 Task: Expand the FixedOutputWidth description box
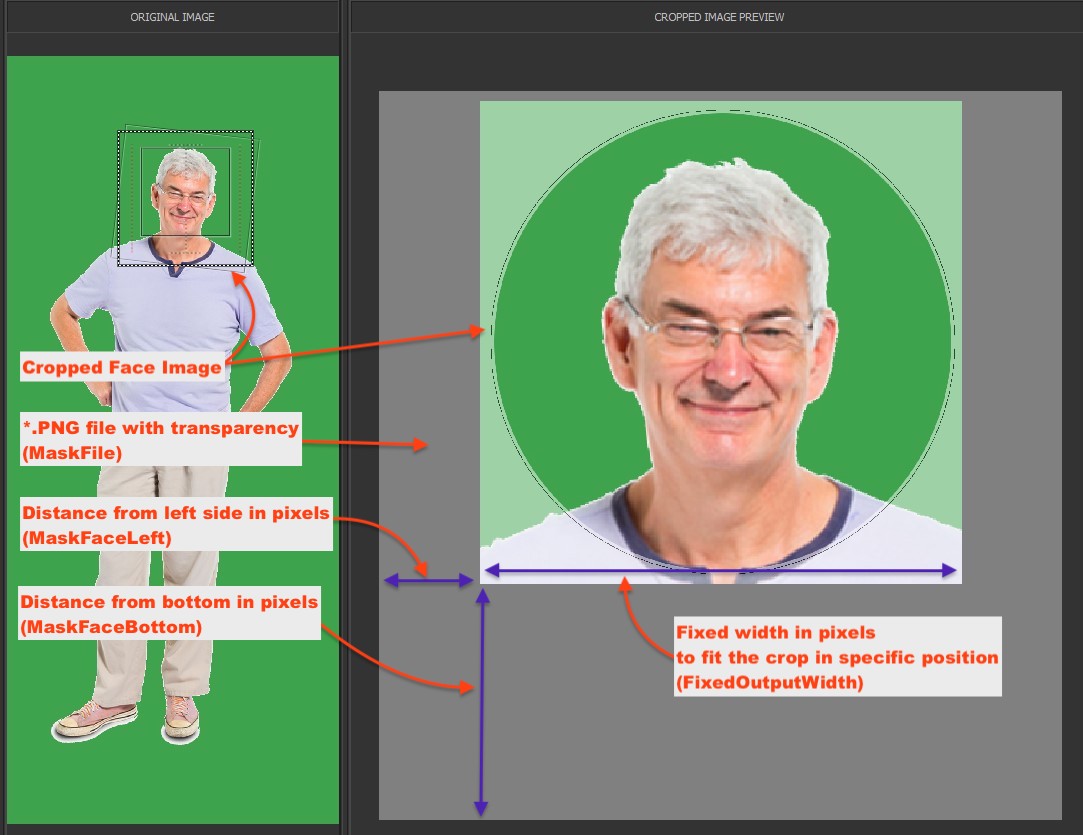point(838,657)
